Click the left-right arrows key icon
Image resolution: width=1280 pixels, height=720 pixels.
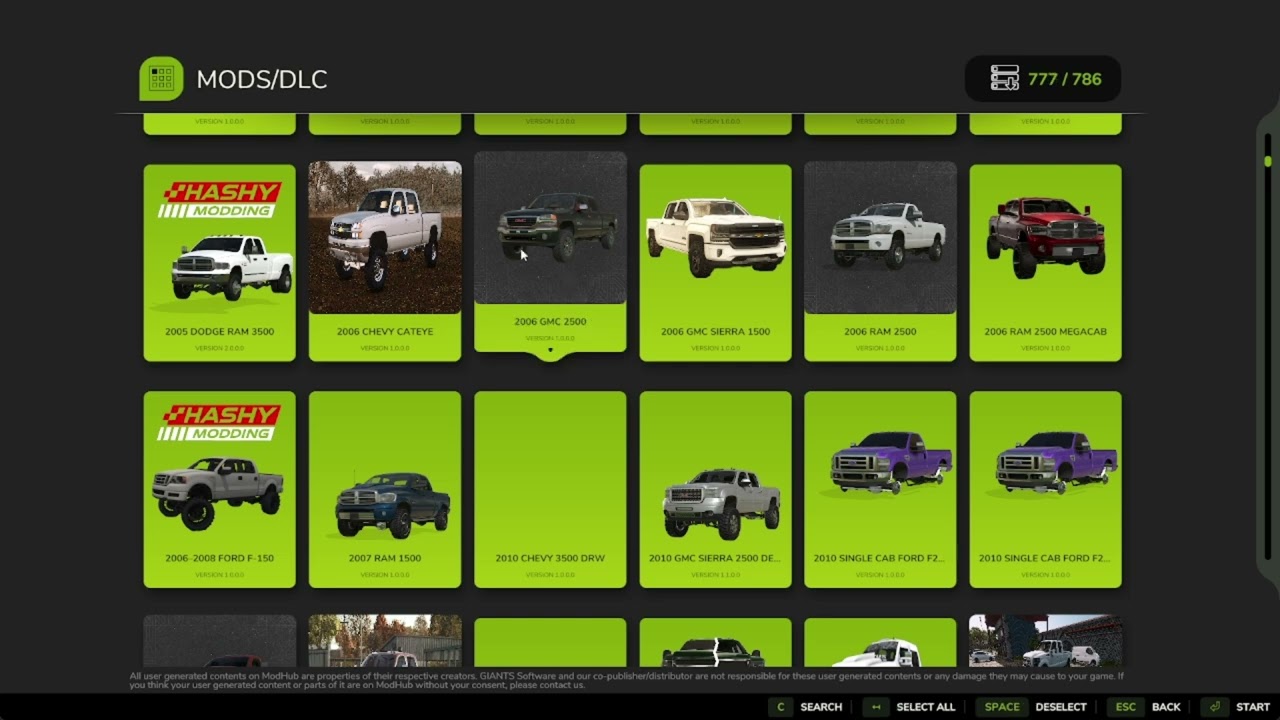tap(876, 707)
